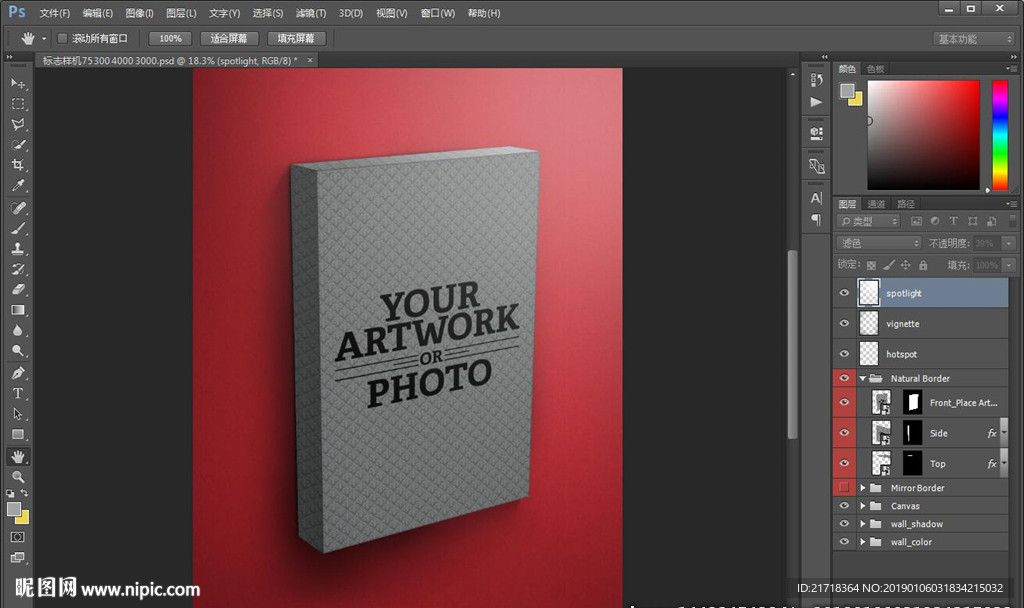Select the Rectangular Marquee tool

(x=18, y=104)
